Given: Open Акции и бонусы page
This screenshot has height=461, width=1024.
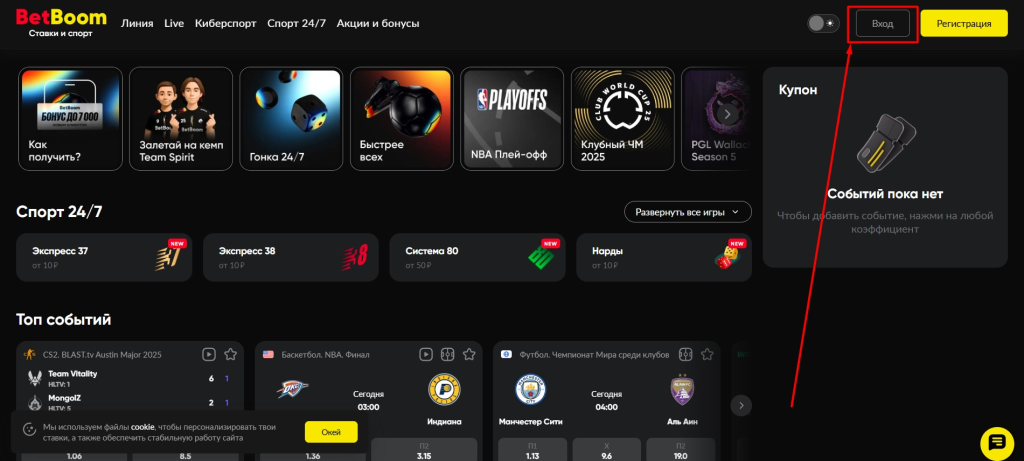Looking at the screenshot, I should [378, 24].
